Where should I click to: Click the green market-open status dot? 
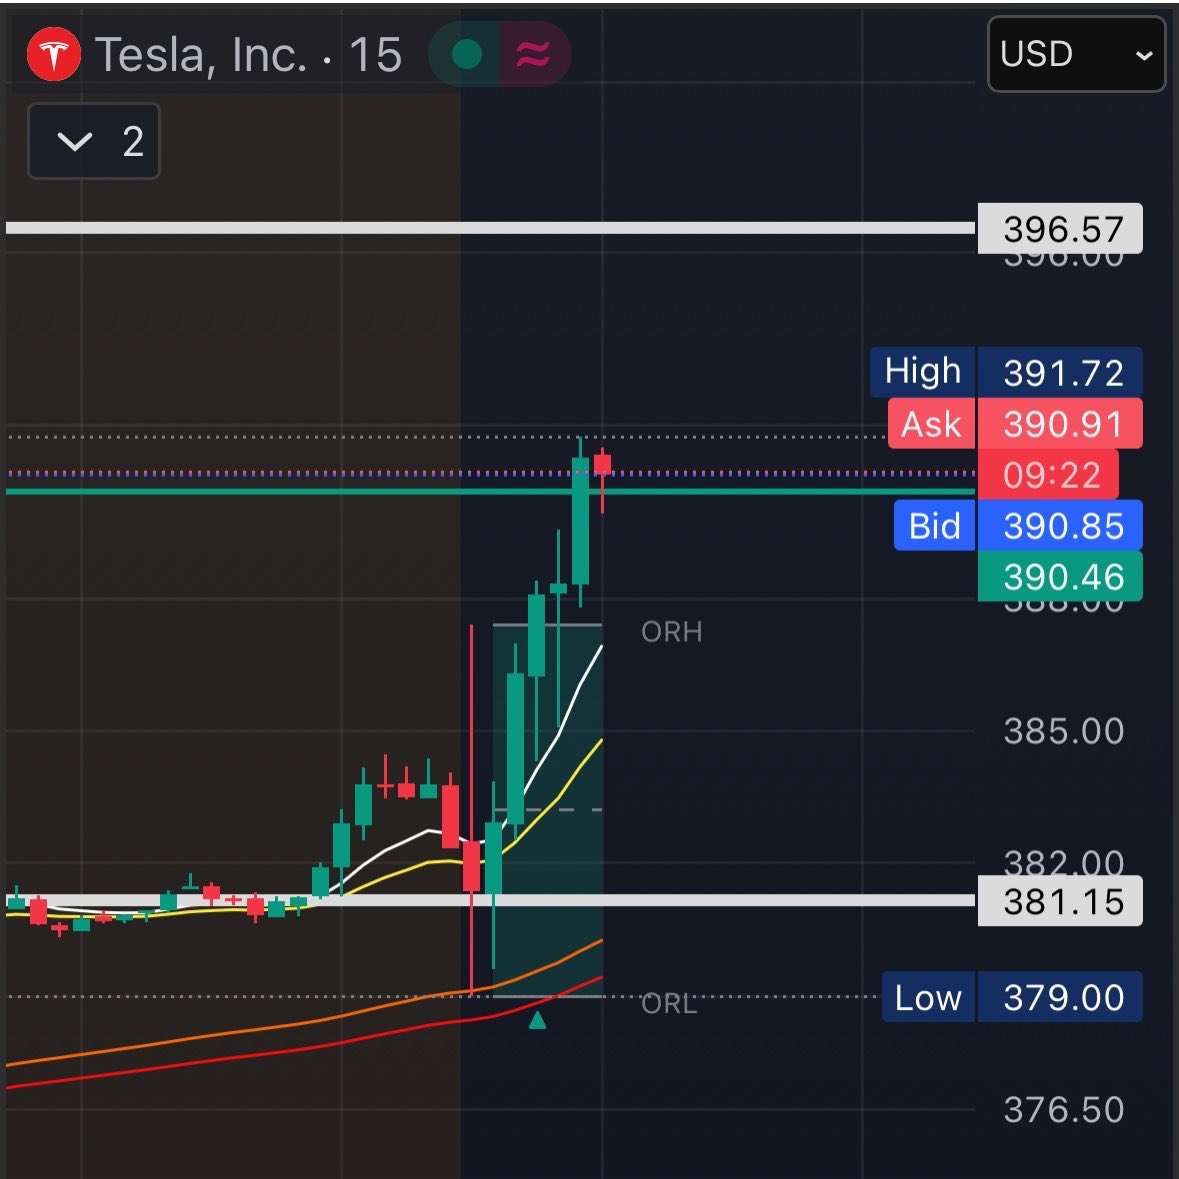coord(466,54)
